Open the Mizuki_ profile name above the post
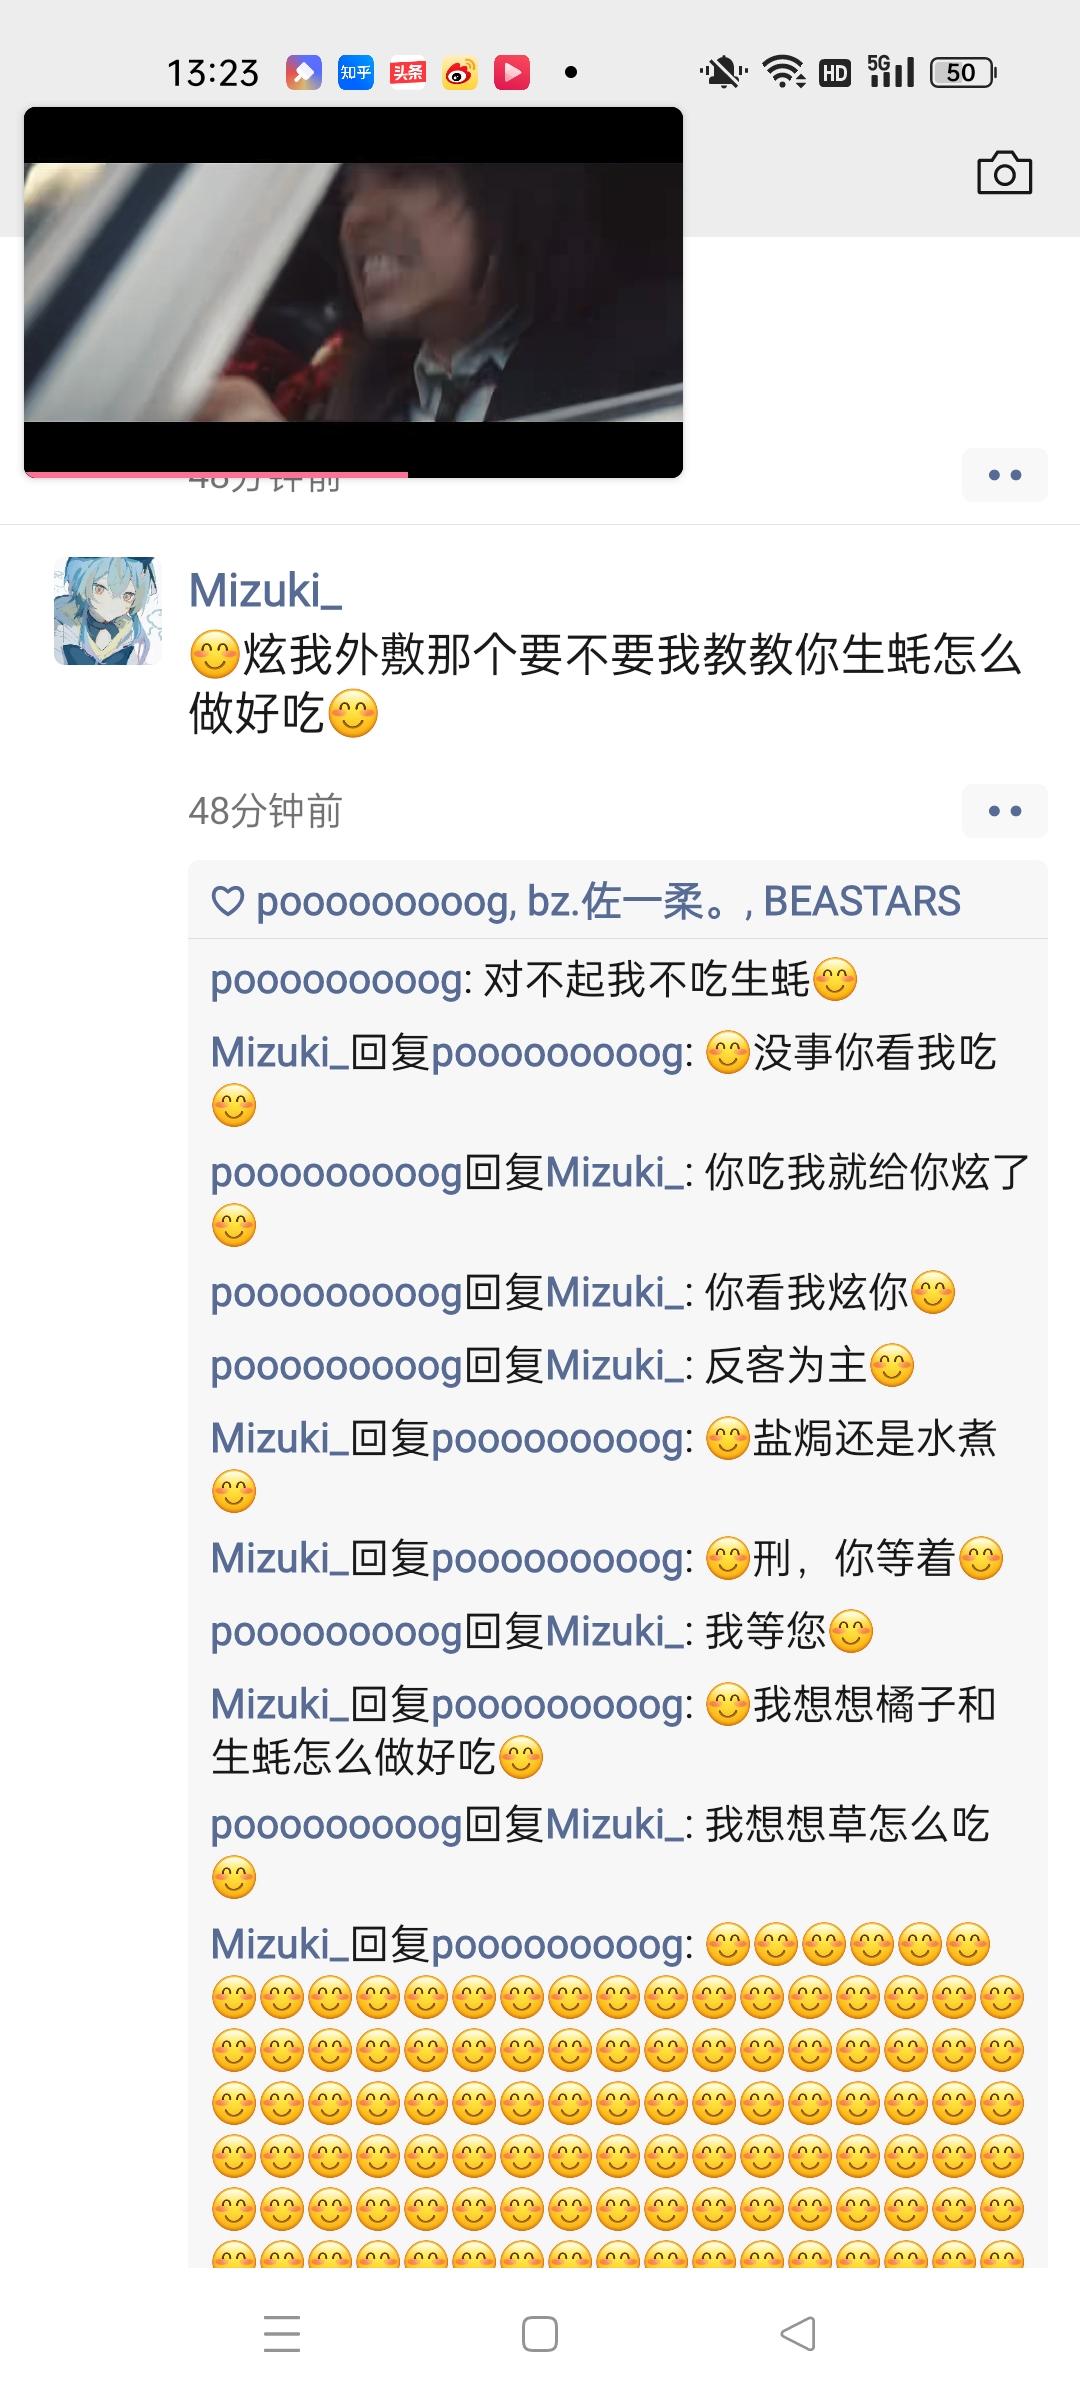The image size is (1080, 2400). click(265, 590)
